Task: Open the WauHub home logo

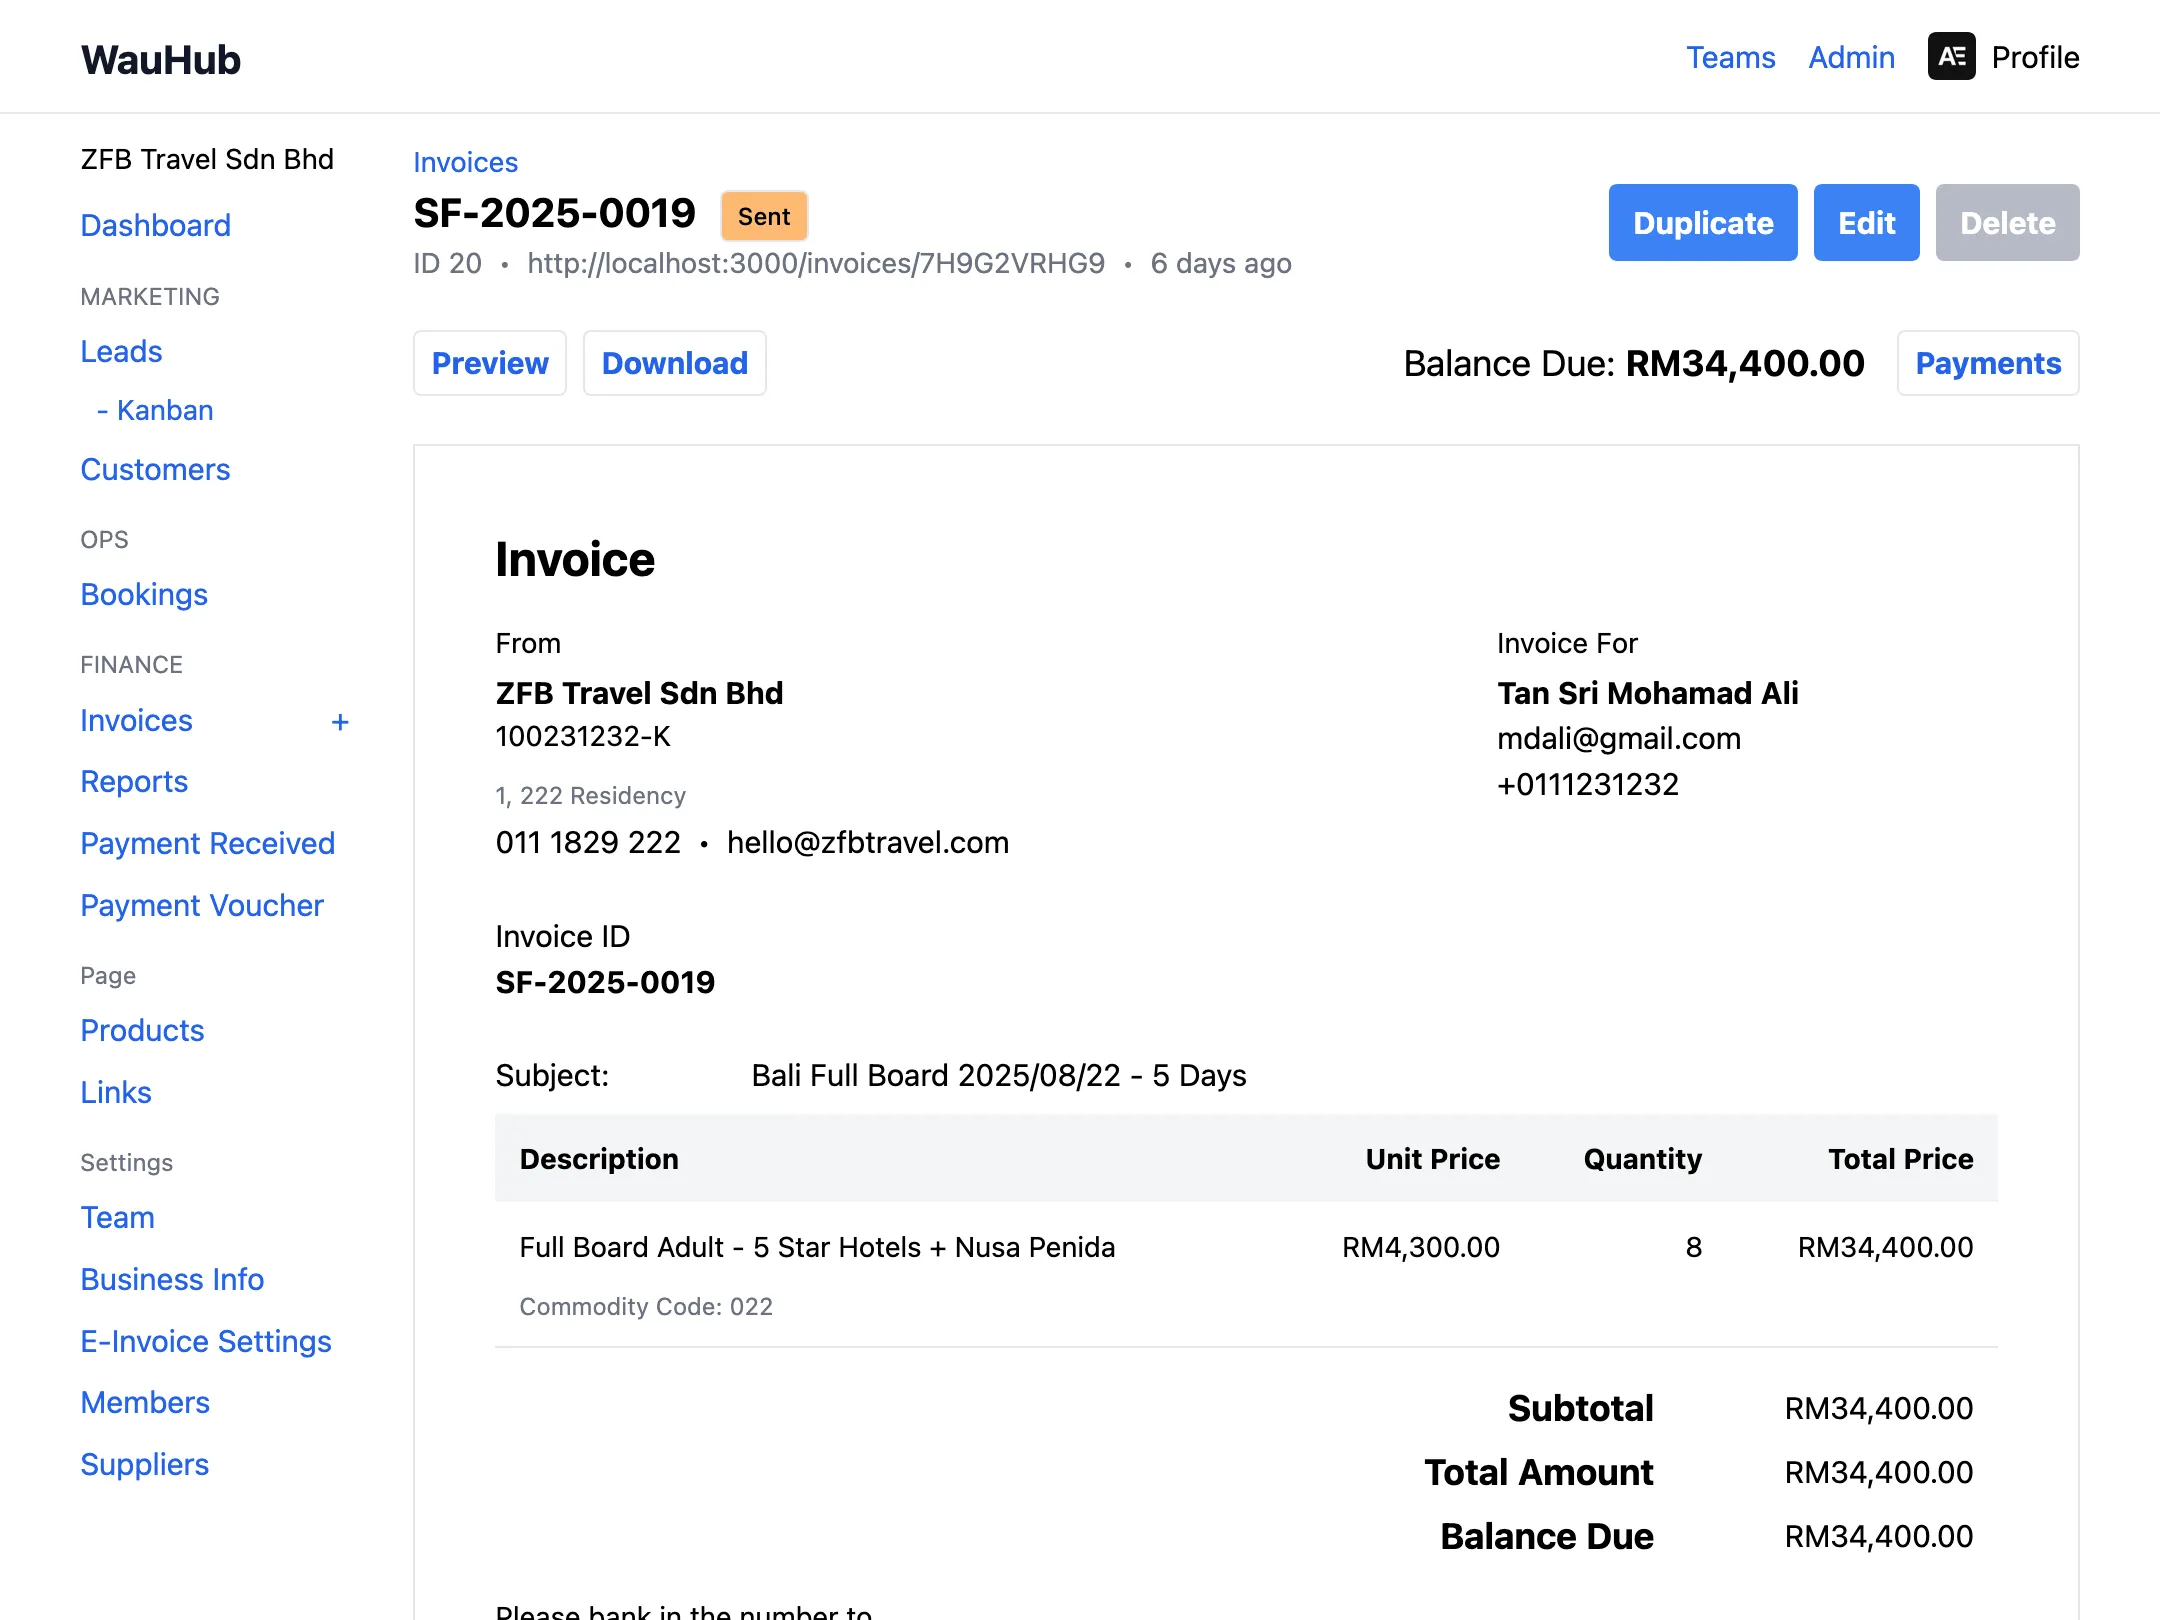Action: (x=161, y=59)
